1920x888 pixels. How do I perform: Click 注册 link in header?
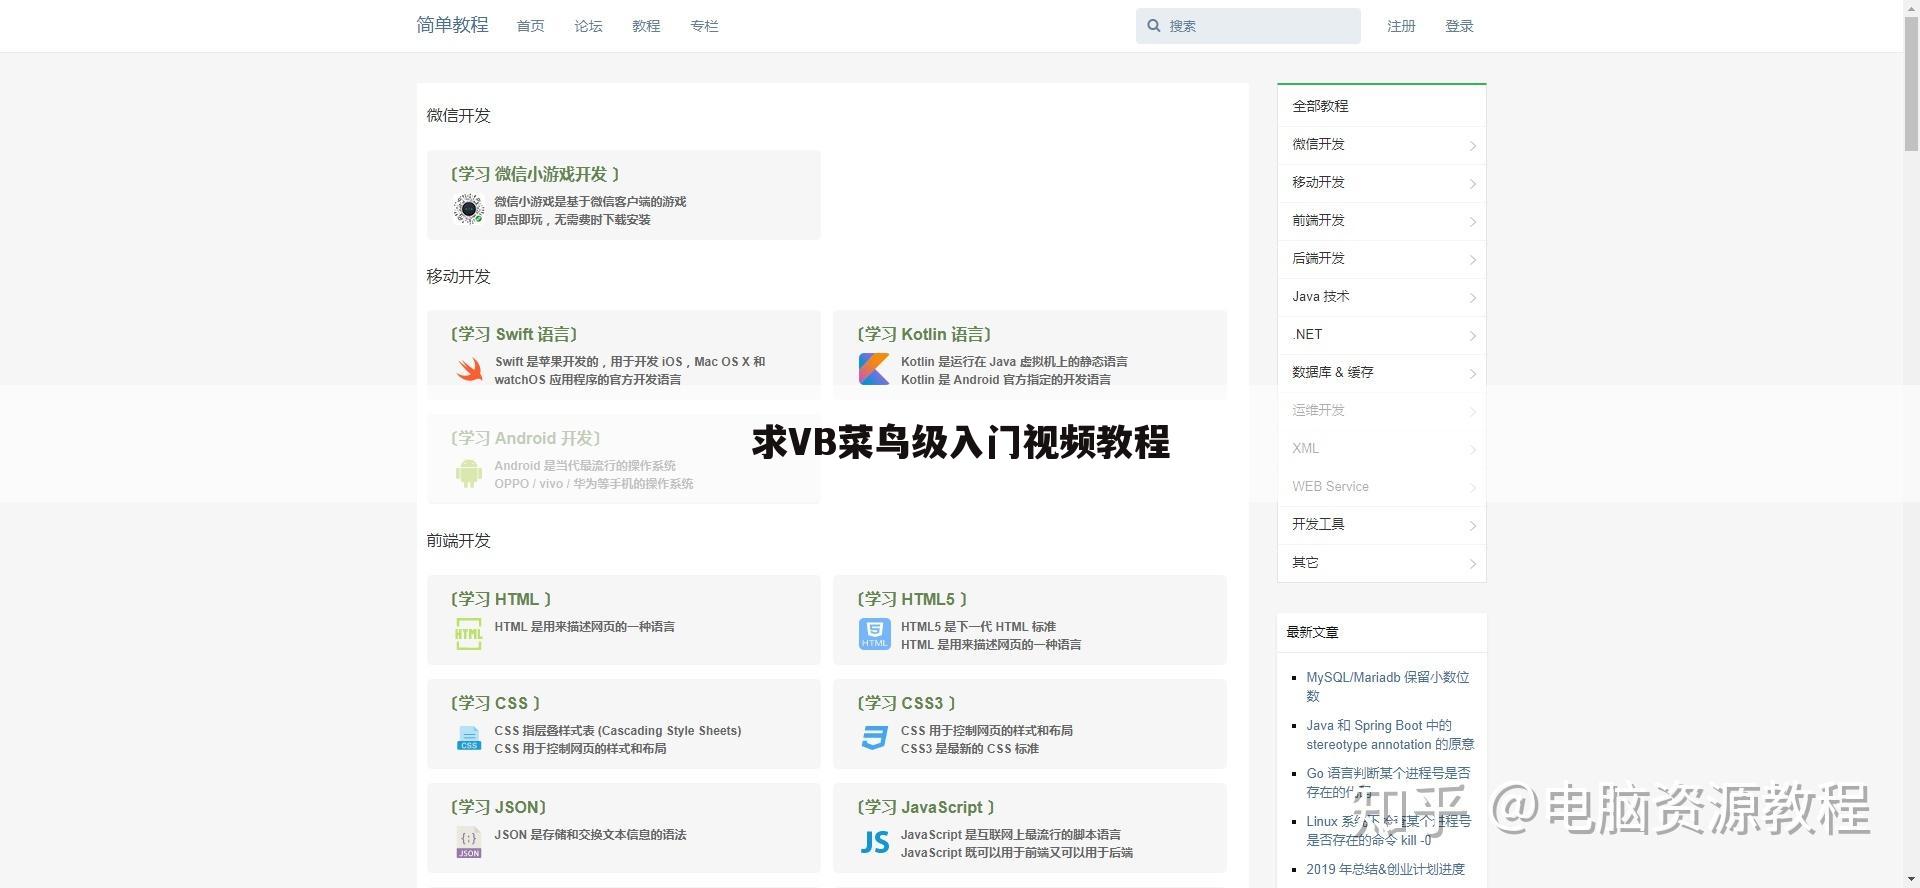point(1401,26)
